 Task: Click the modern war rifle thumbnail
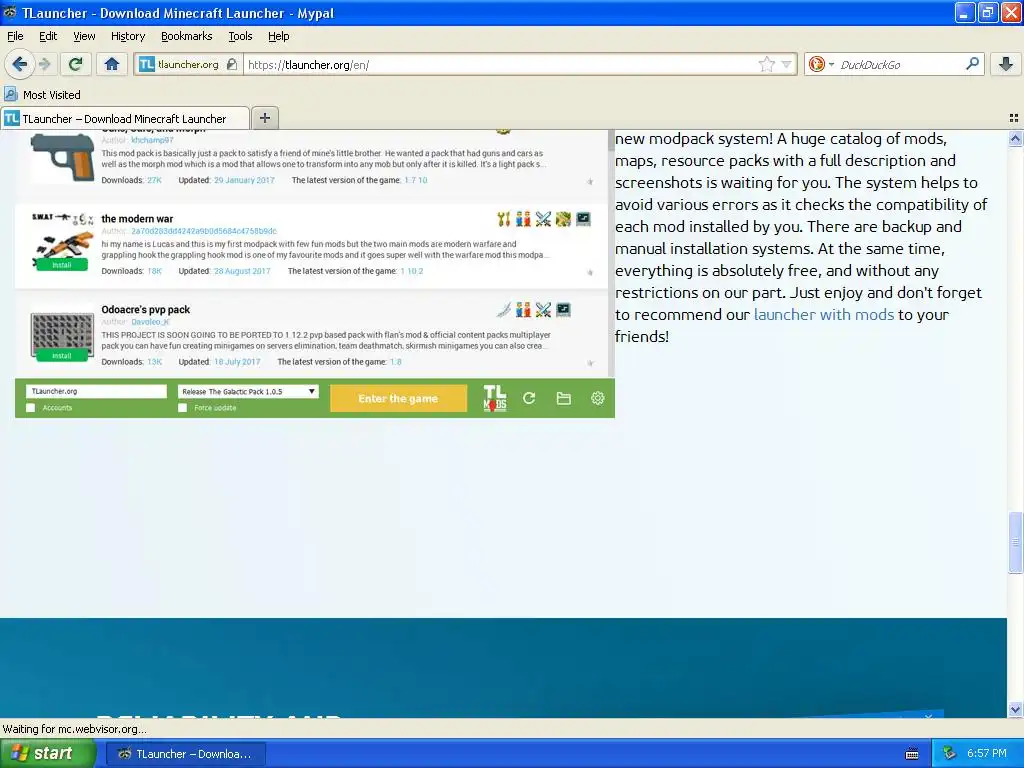62,240
